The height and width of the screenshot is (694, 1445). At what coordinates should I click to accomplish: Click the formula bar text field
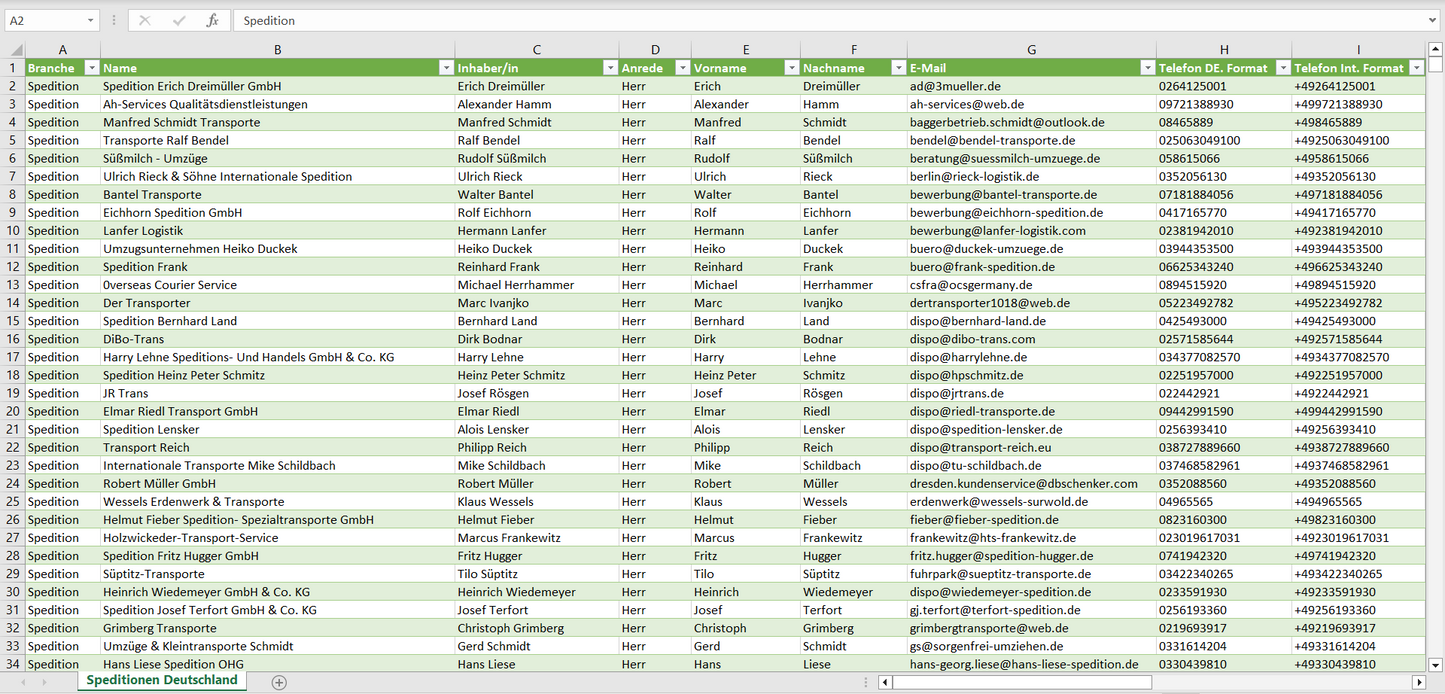coord(830,20)
